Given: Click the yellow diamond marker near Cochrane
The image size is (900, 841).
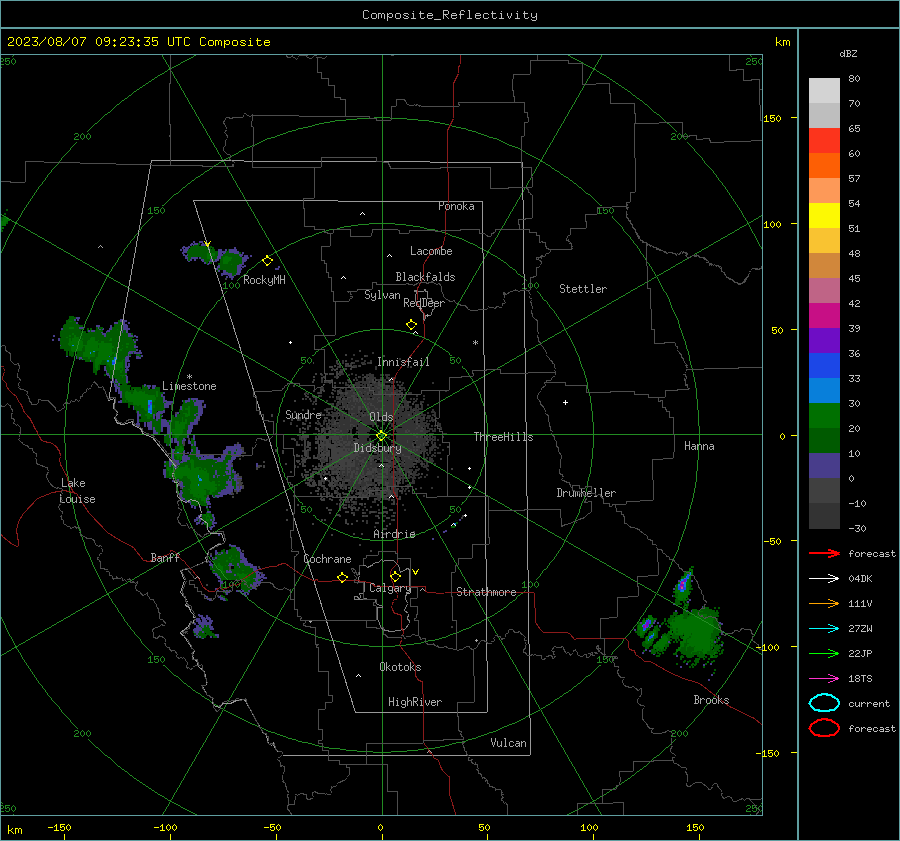Looking at the screenshot, I should [x=343, y=577].
